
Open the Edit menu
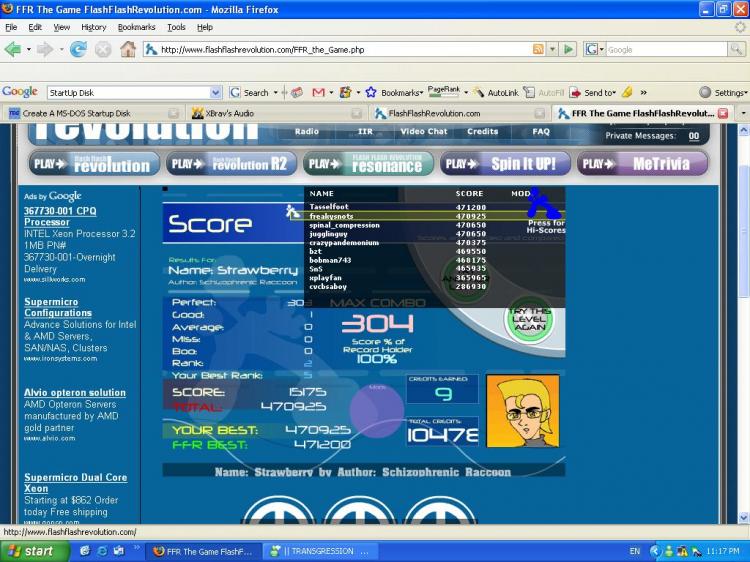35,27
